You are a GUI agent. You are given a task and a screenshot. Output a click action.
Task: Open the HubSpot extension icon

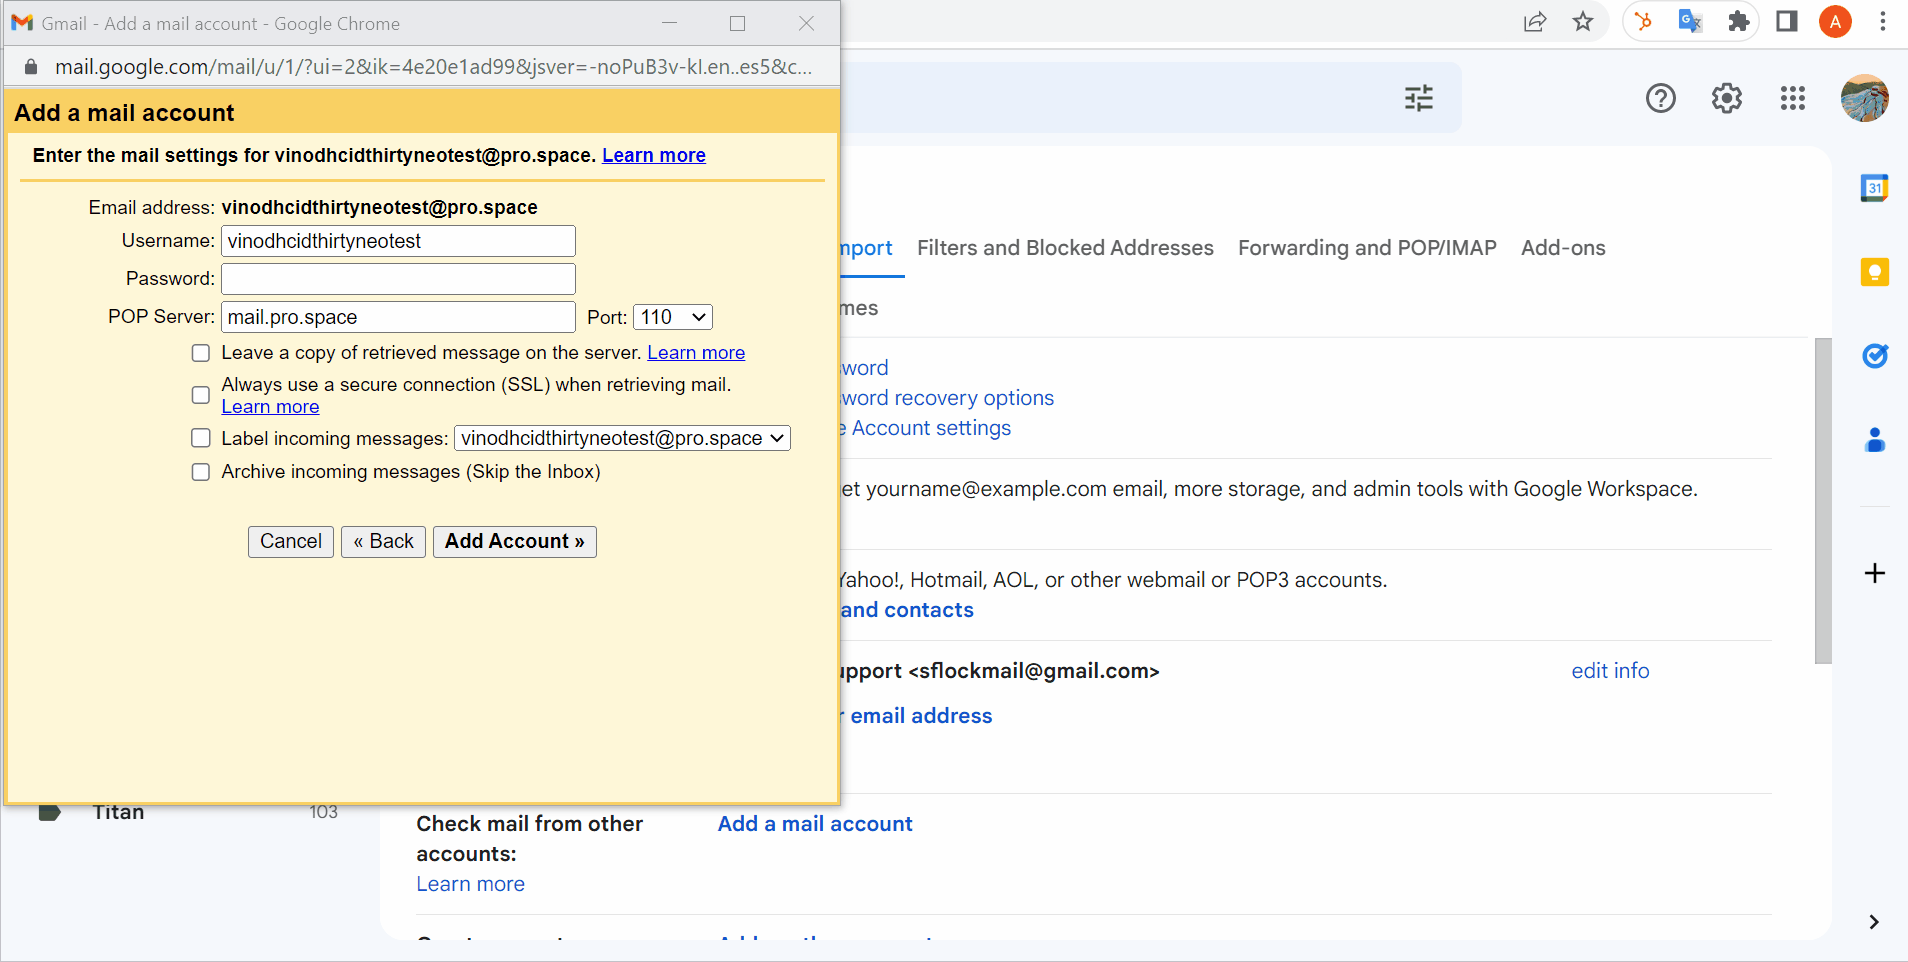(1645, 22)
